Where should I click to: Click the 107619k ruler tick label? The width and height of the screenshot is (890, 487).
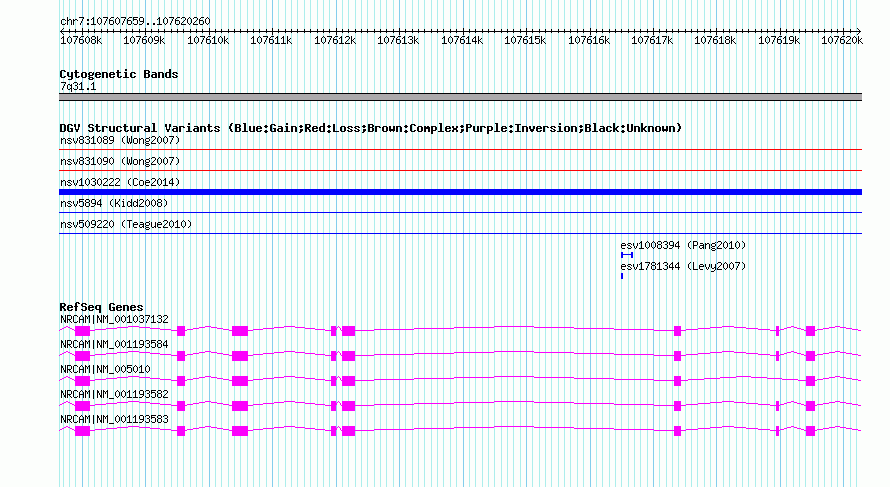(780, 40)
